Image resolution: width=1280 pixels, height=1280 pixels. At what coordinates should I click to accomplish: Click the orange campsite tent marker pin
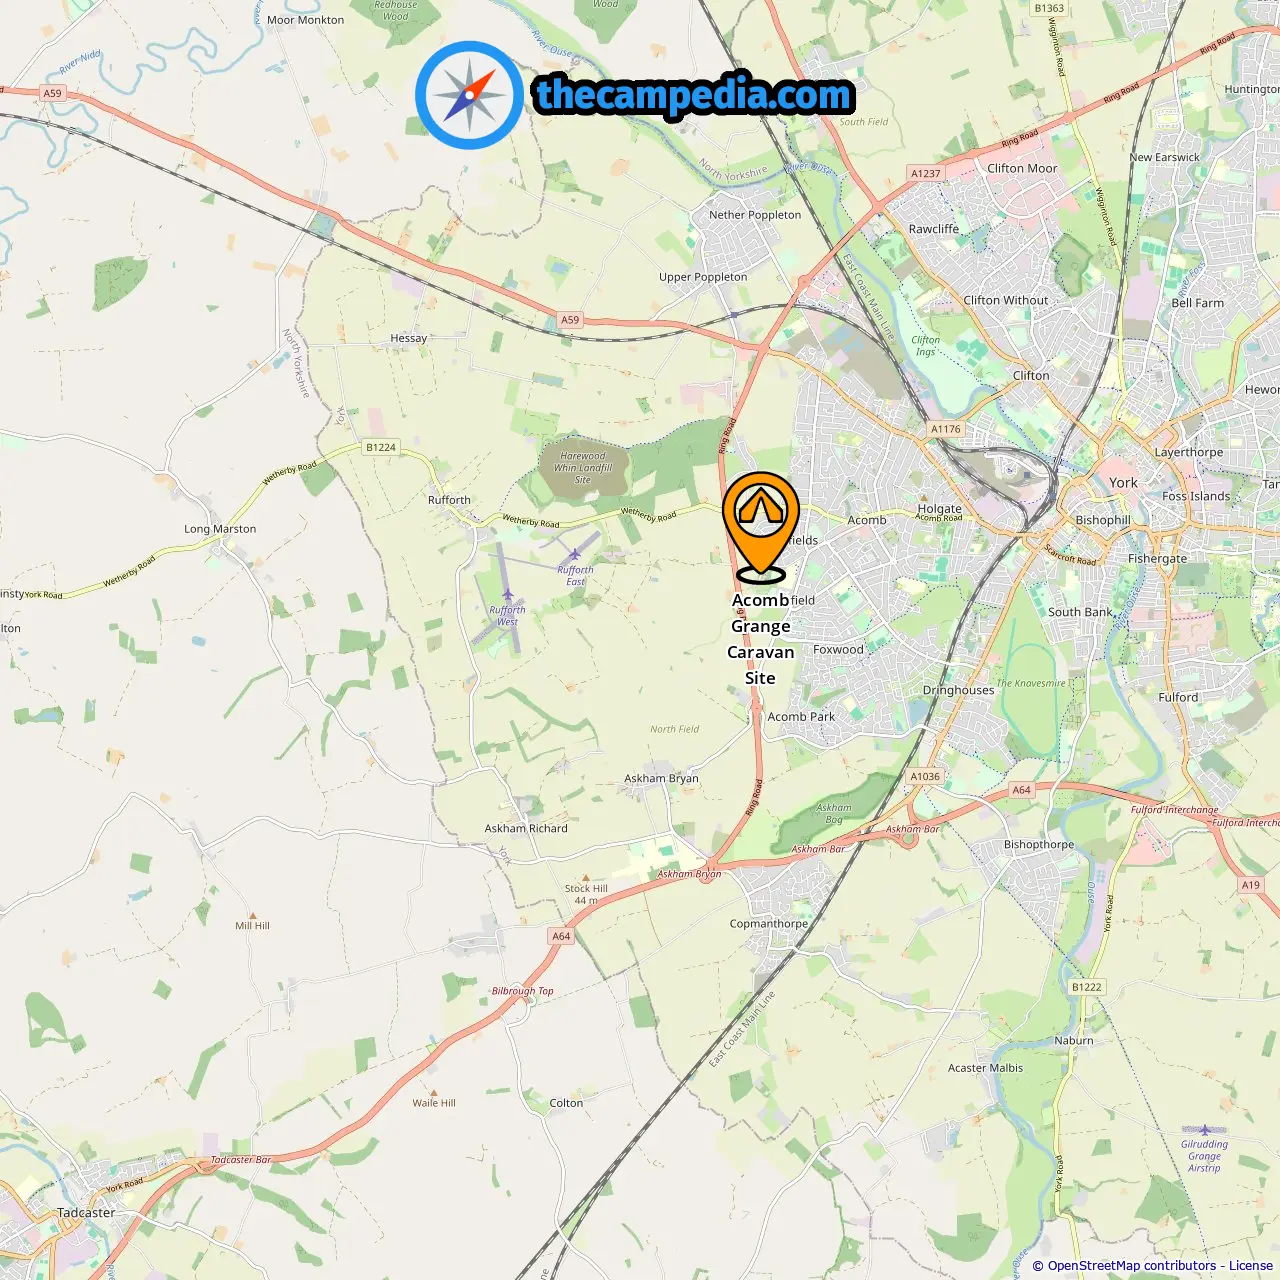click(x=761, y=527)
